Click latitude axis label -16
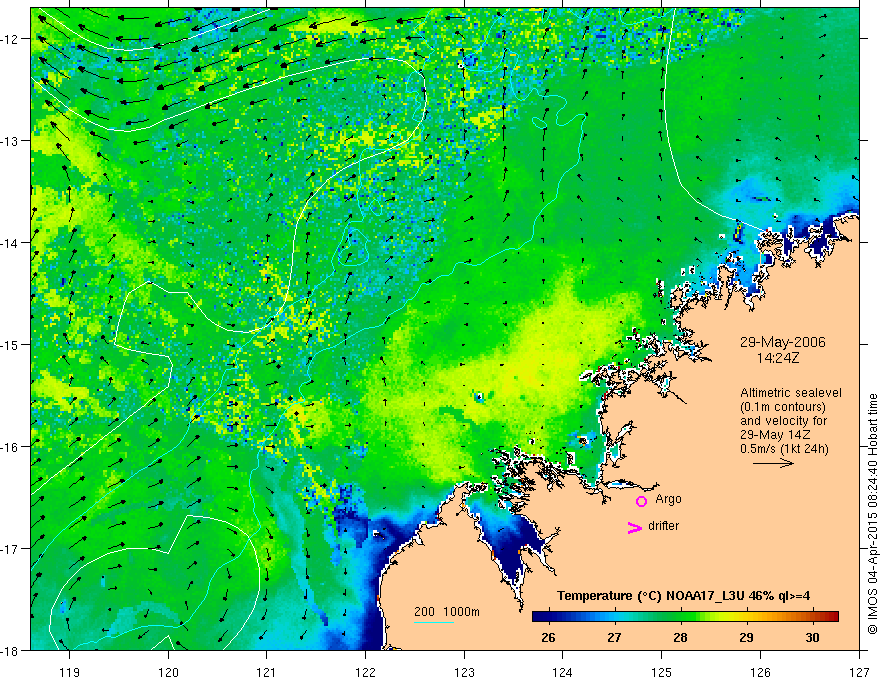 [10, 447]
